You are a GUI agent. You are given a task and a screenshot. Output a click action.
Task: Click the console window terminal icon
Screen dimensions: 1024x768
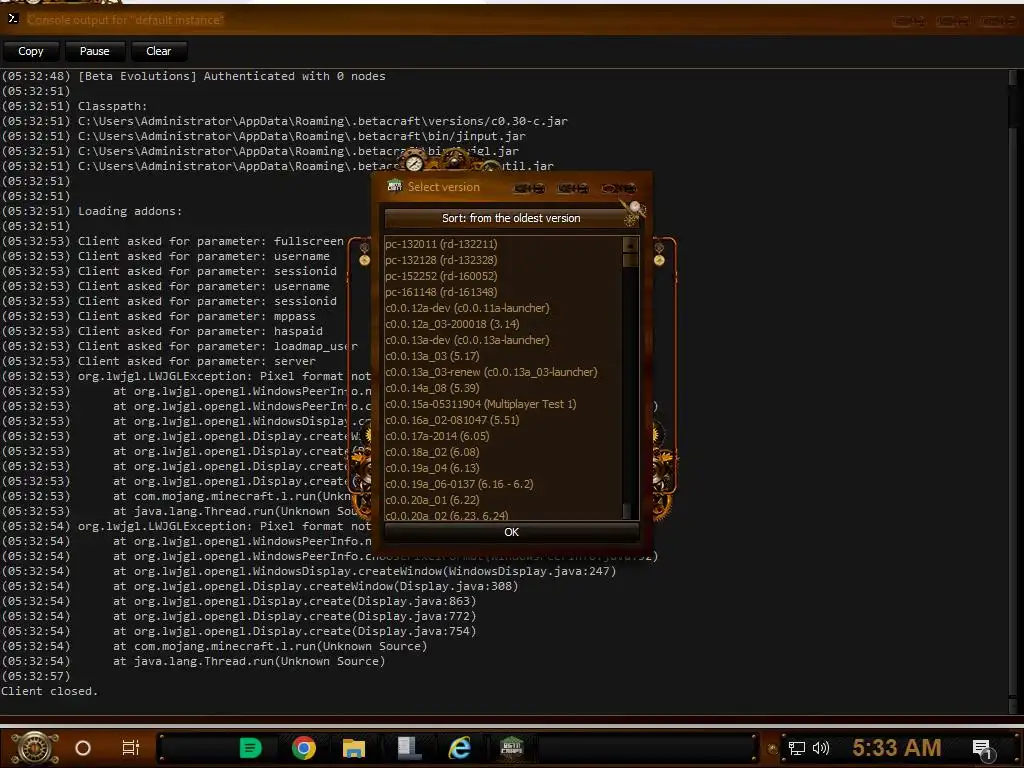[x=13, y=18]
